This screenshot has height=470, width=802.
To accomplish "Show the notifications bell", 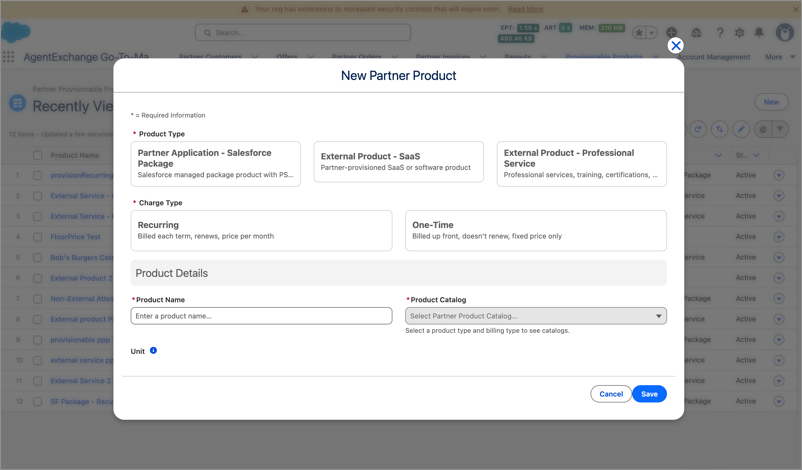I will click(x=759, y=33).
